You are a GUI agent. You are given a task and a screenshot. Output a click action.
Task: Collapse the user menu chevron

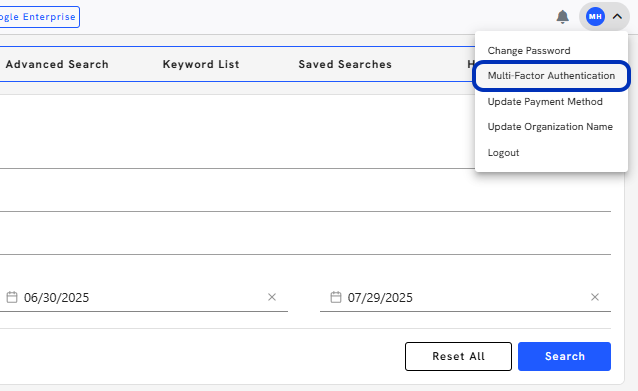[617, 17]
